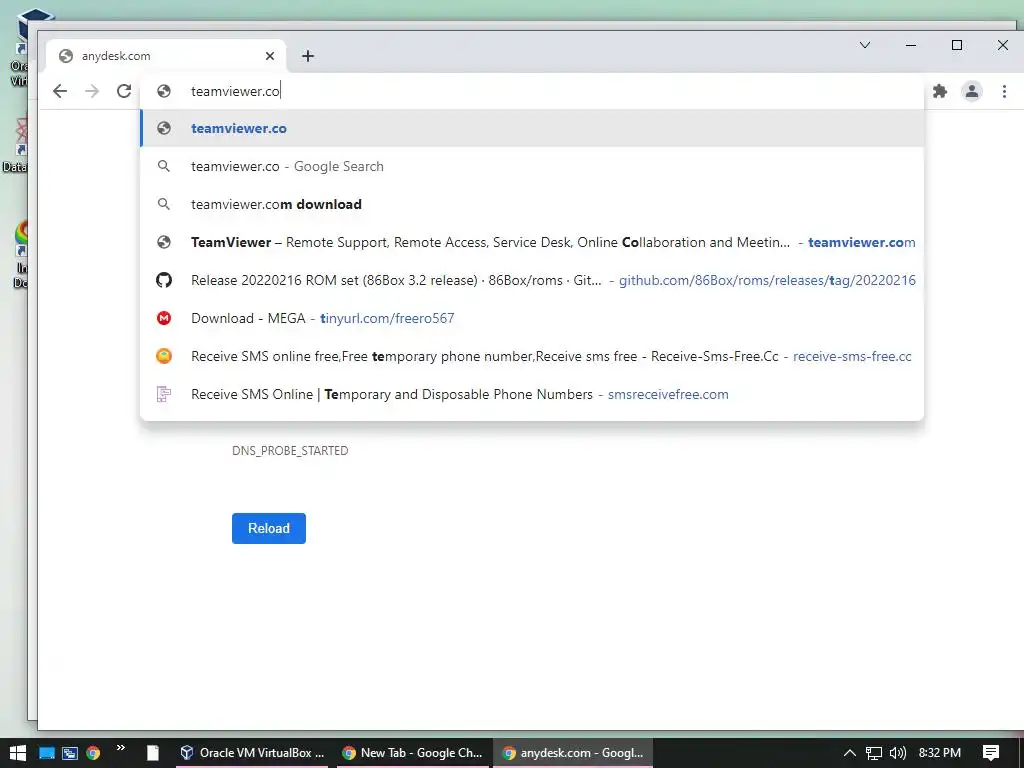Screen dimensions: 1024x768
Task: Click the pinned Chrome icon on the taskbar
Action: point(93,753)
